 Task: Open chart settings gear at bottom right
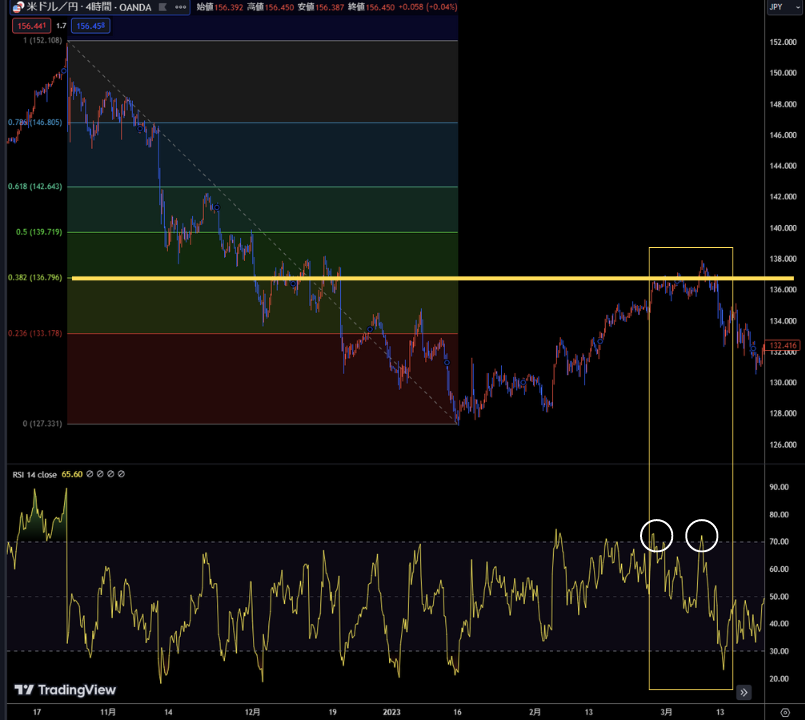(783, 710)
